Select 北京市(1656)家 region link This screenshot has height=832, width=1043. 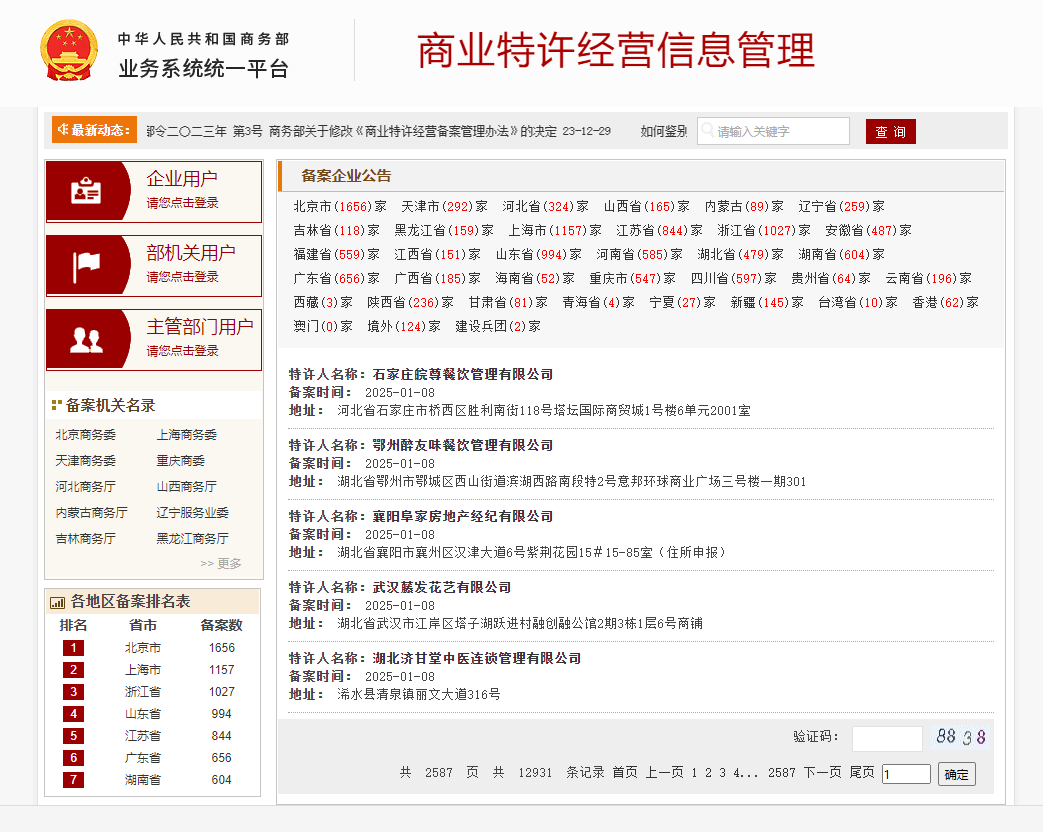click(340, 206)
